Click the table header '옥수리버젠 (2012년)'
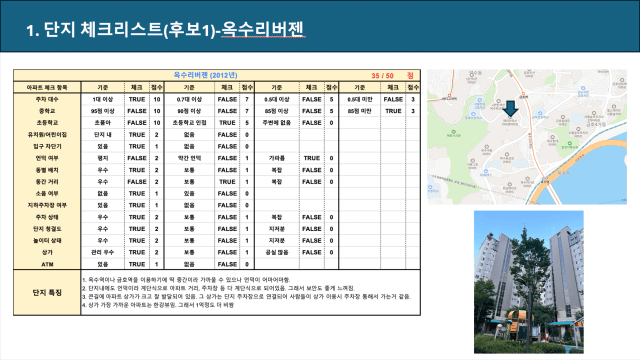 coord(205,75)
